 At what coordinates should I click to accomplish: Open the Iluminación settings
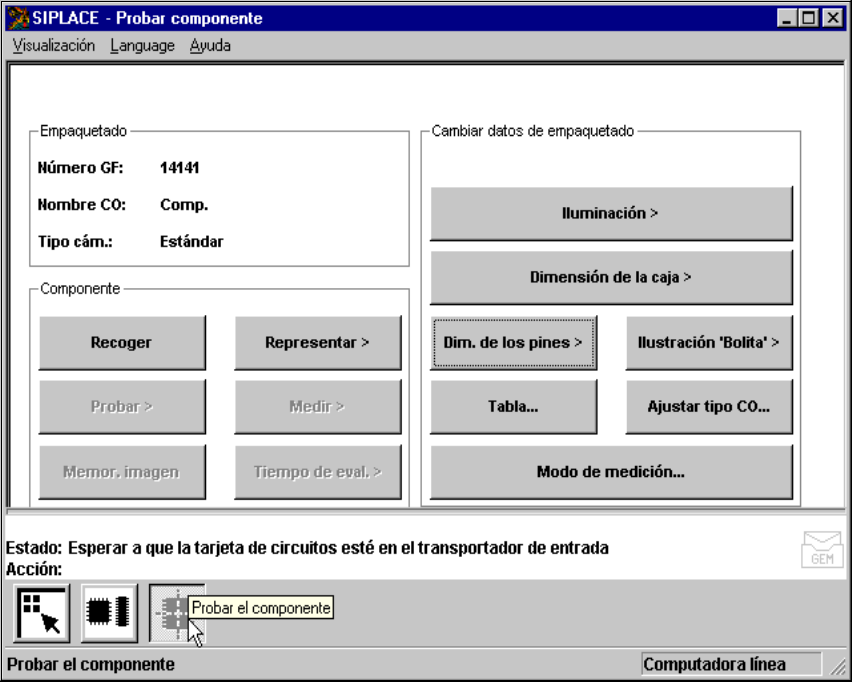tap(611, 214)
